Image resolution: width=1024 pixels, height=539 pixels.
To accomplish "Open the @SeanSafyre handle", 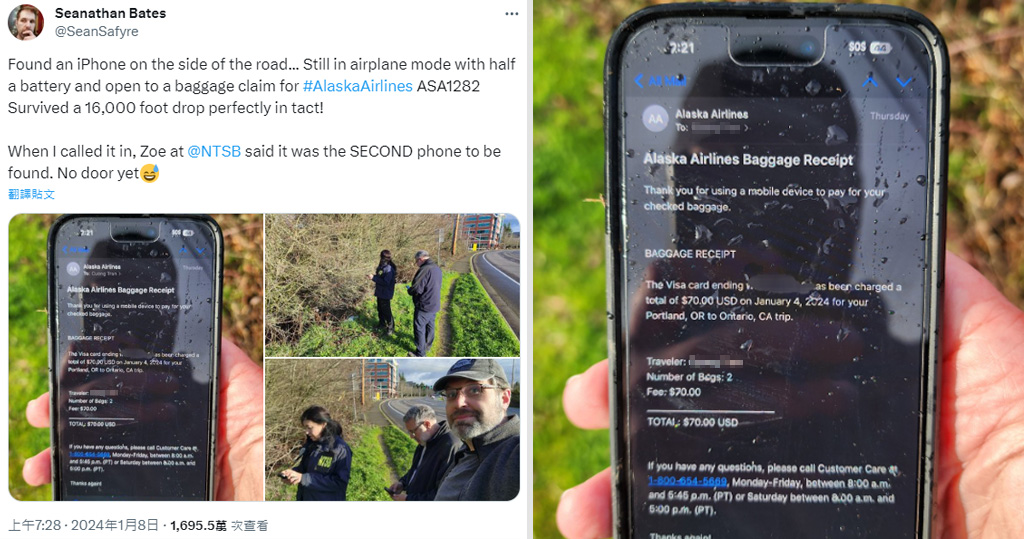I will [x=97, y=31].
